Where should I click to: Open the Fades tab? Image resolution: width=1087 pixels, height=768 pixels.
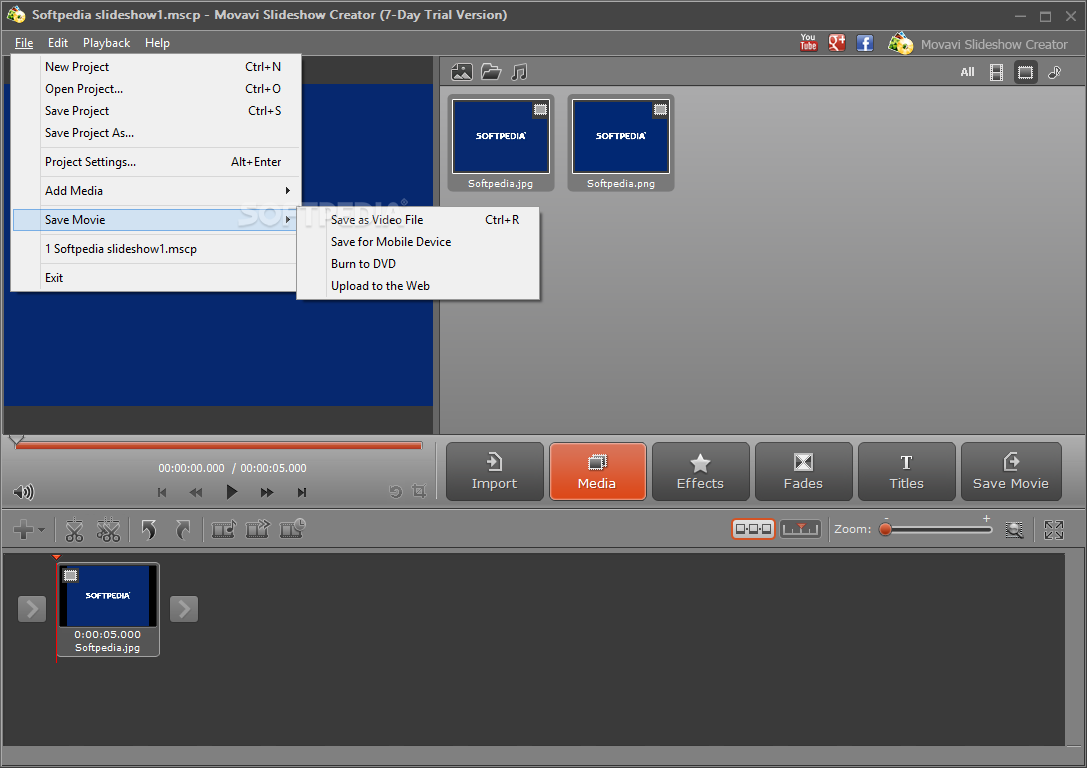pyautogui.click(x=803, y=472)
